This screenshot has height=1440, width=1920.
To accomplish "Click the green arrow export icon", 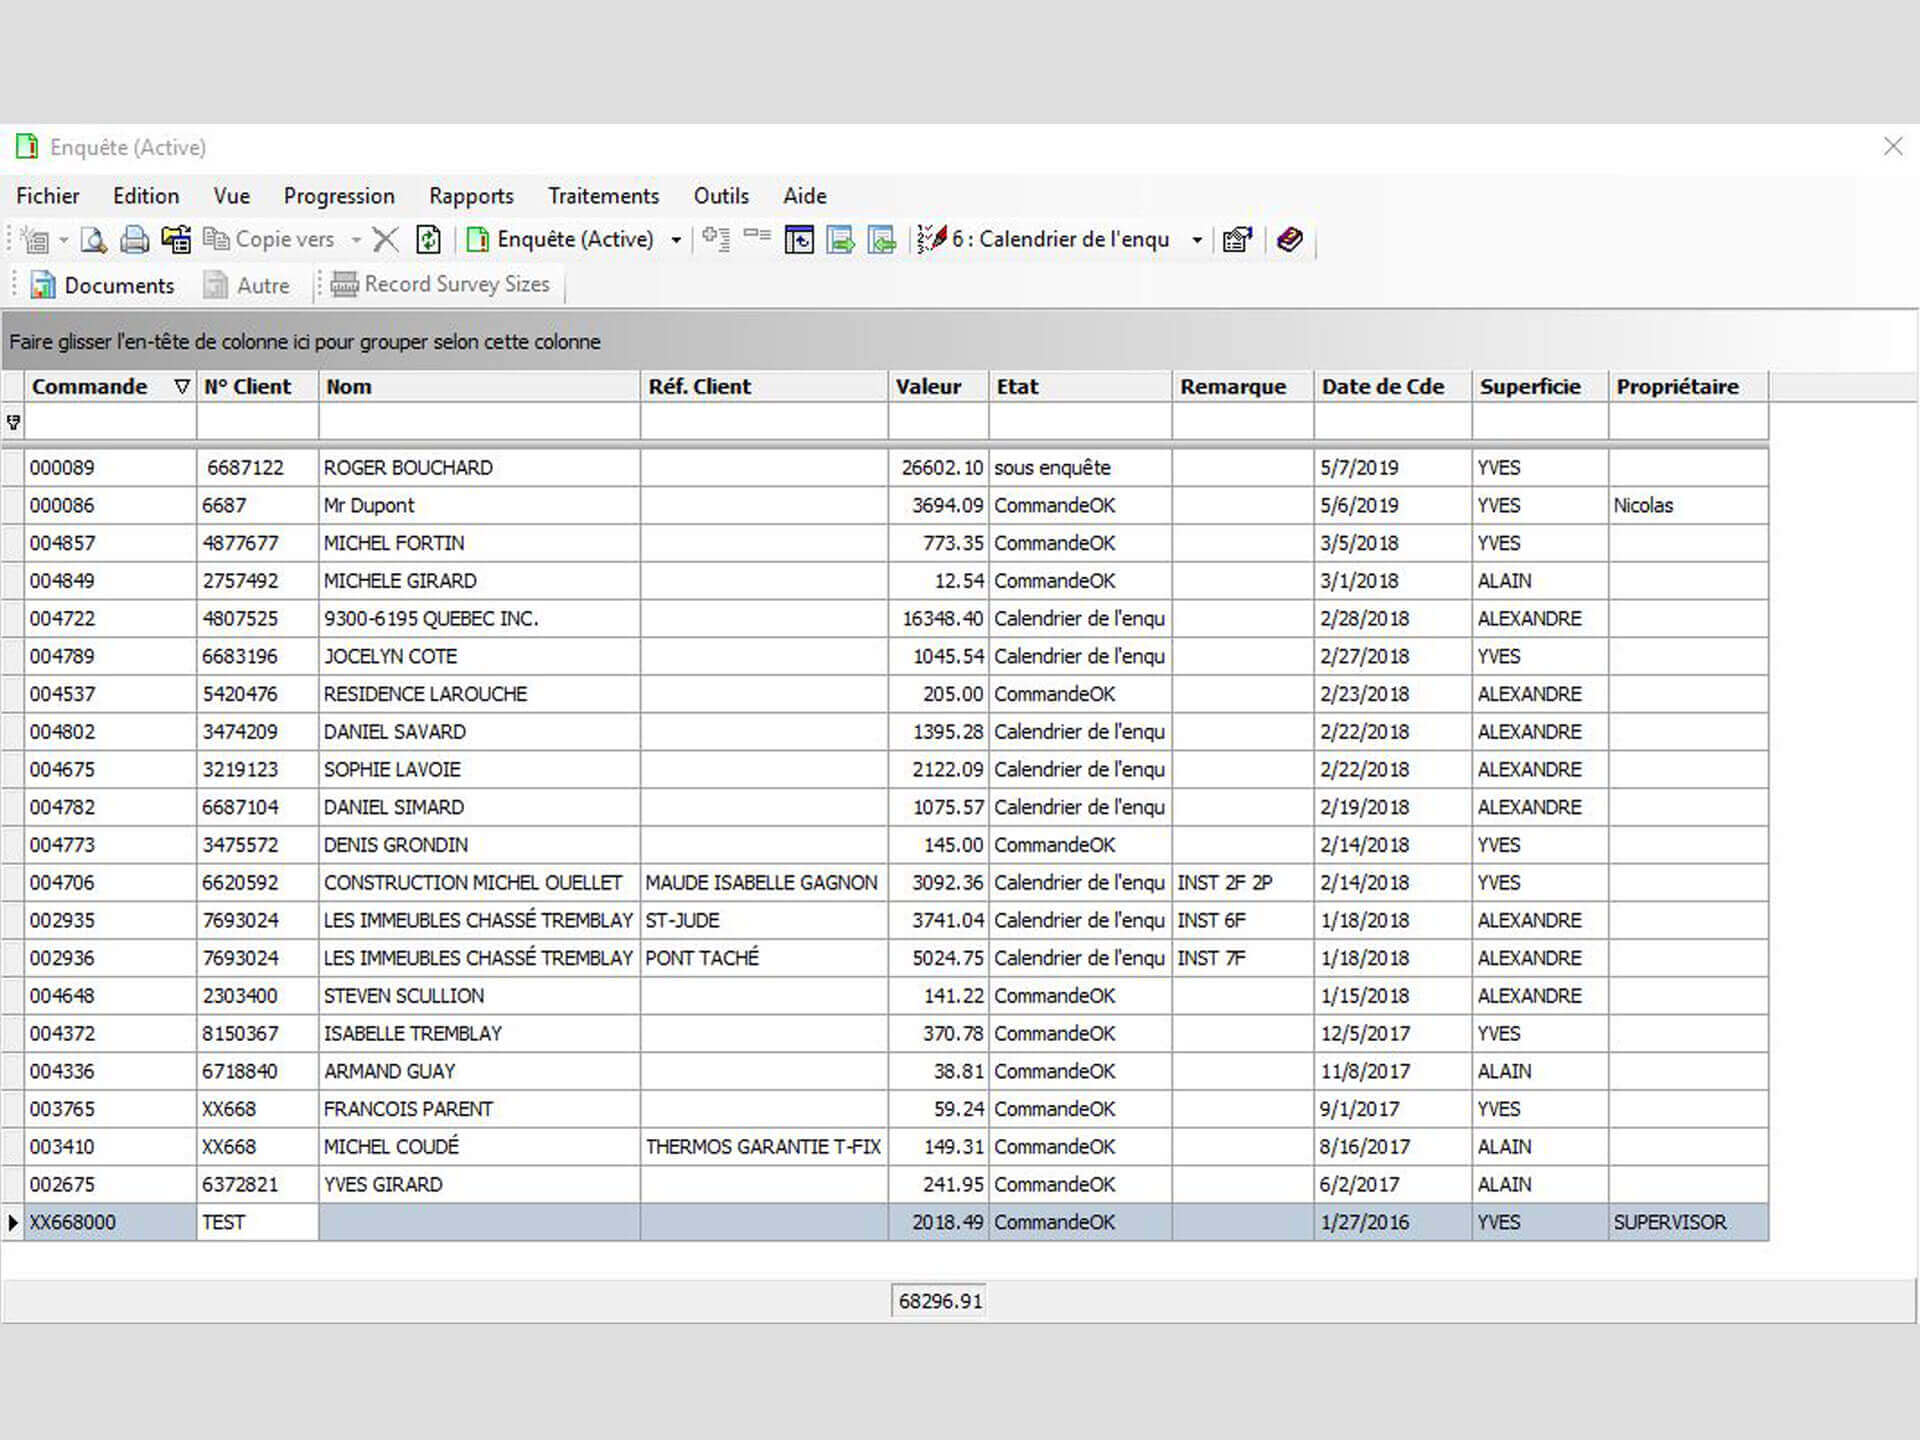I will pyautogui.click(x=841, y=240).
